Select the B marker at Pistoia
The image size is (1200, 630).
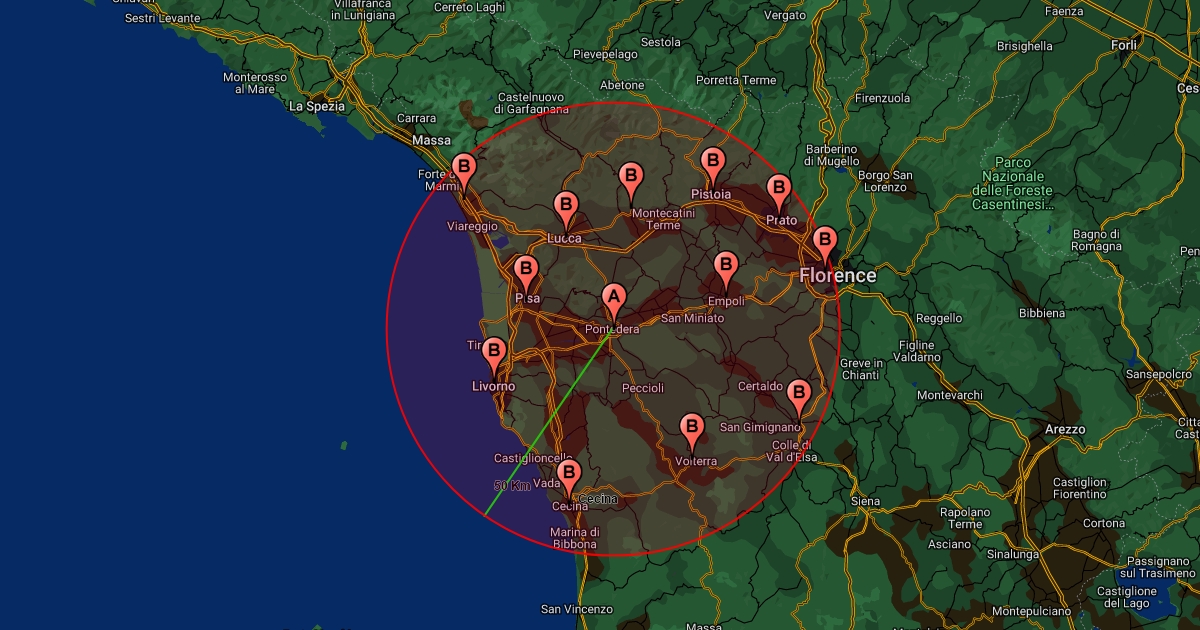pos(712,162)
